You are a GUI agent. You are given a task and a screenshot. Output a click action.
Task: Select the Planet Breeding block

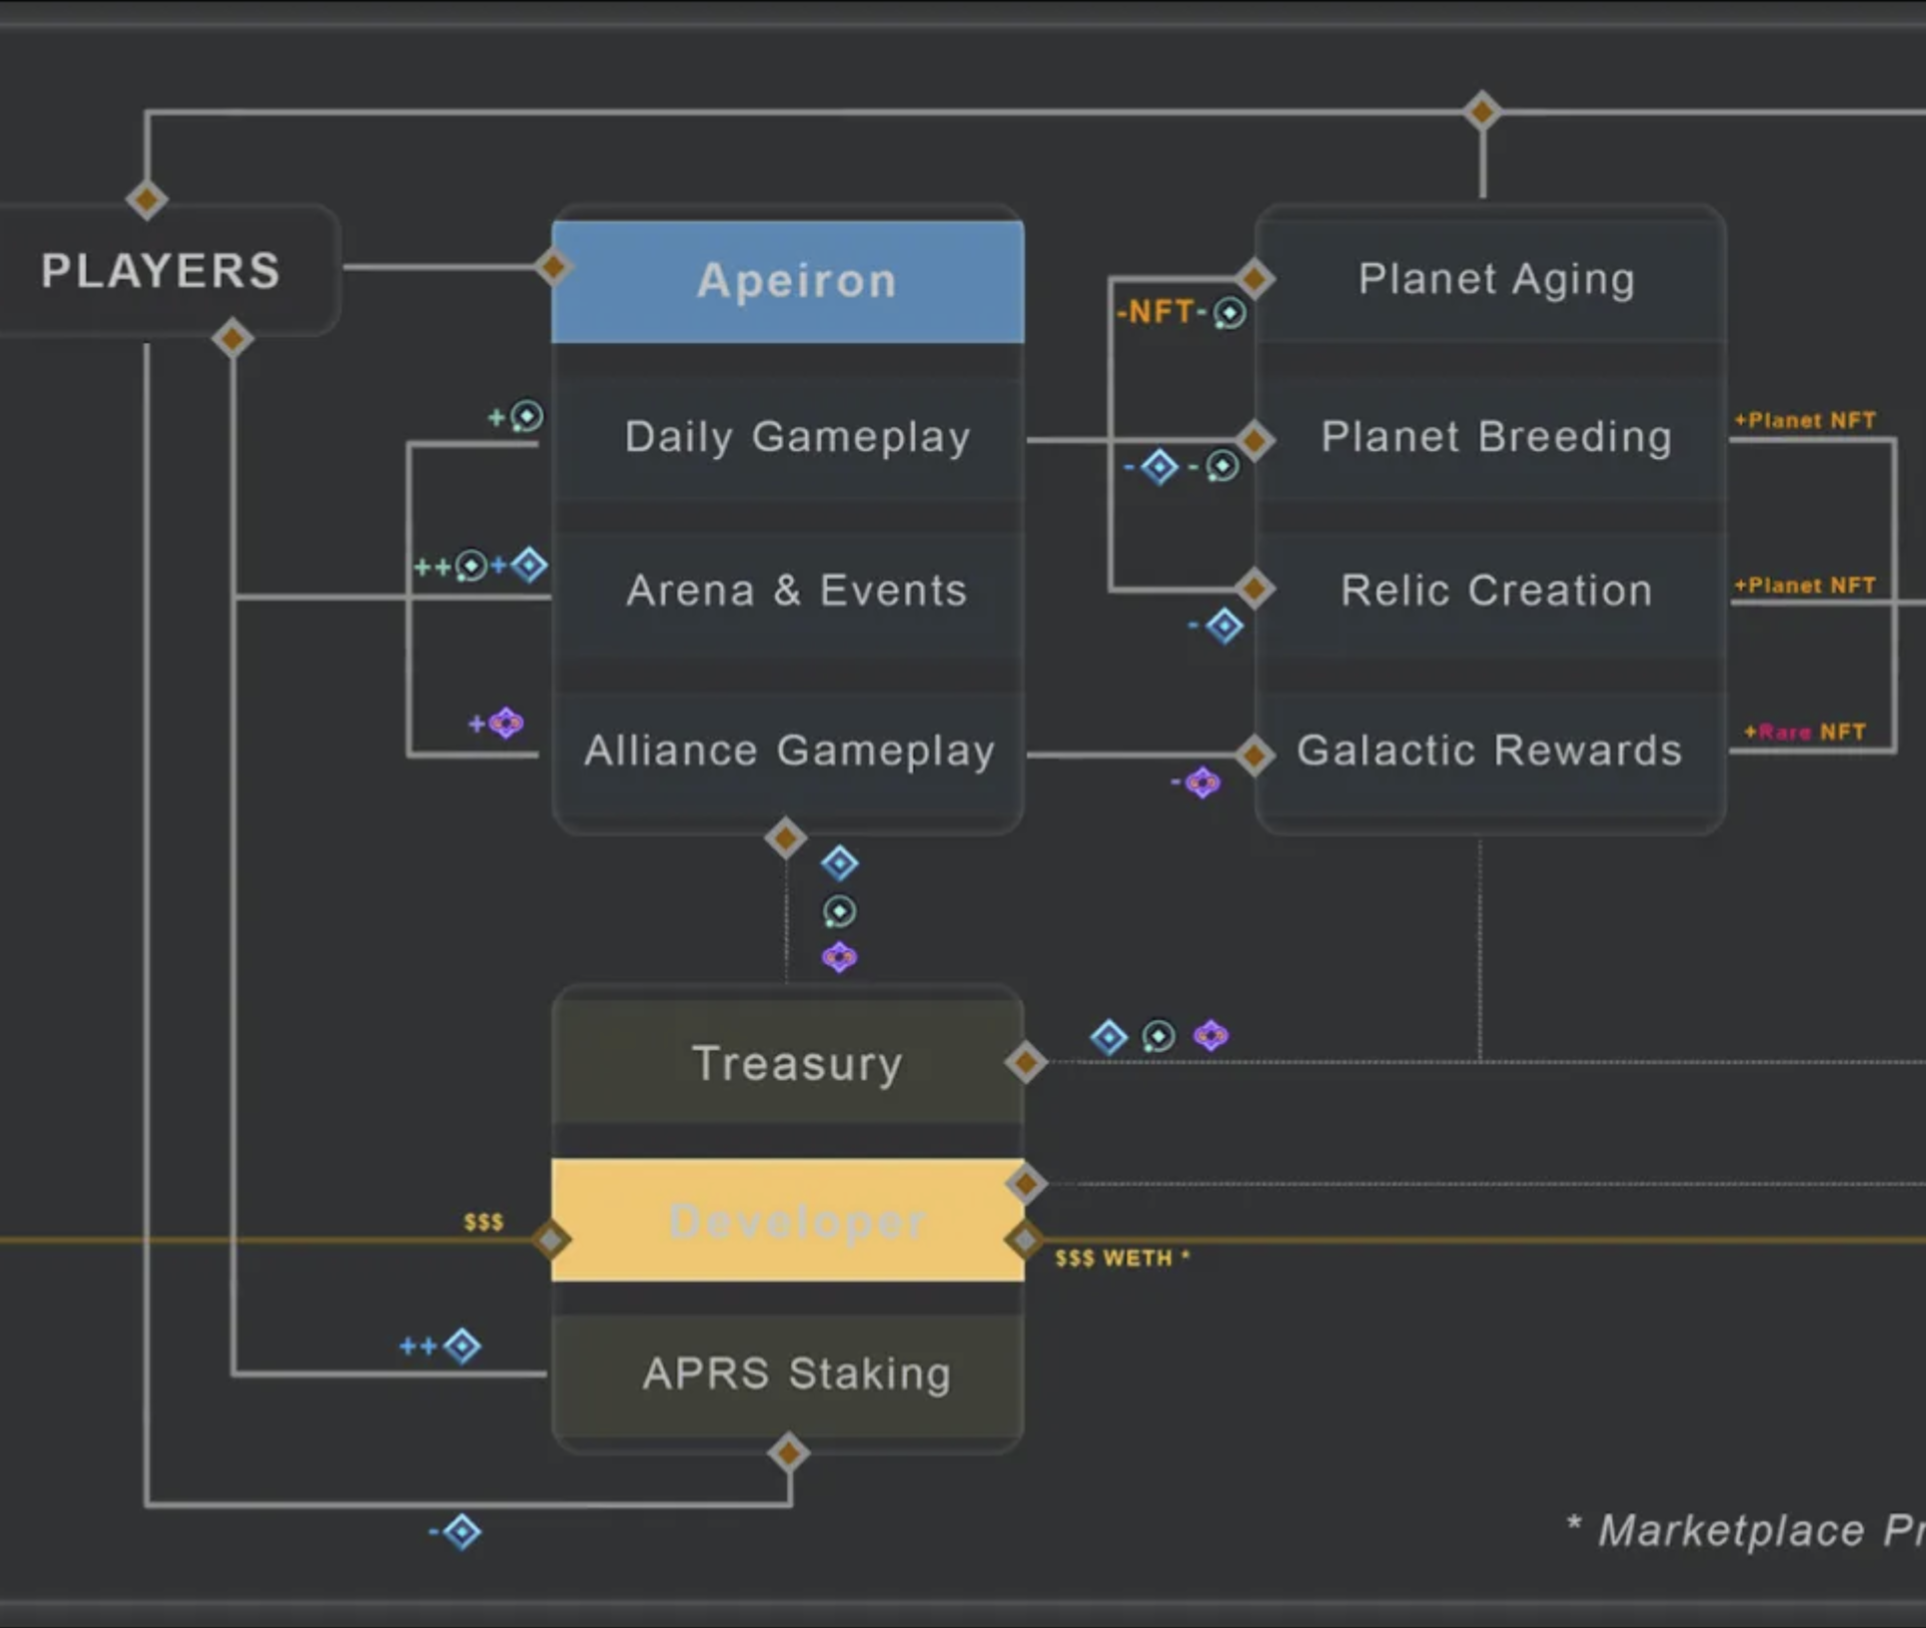click(1491, 437)
